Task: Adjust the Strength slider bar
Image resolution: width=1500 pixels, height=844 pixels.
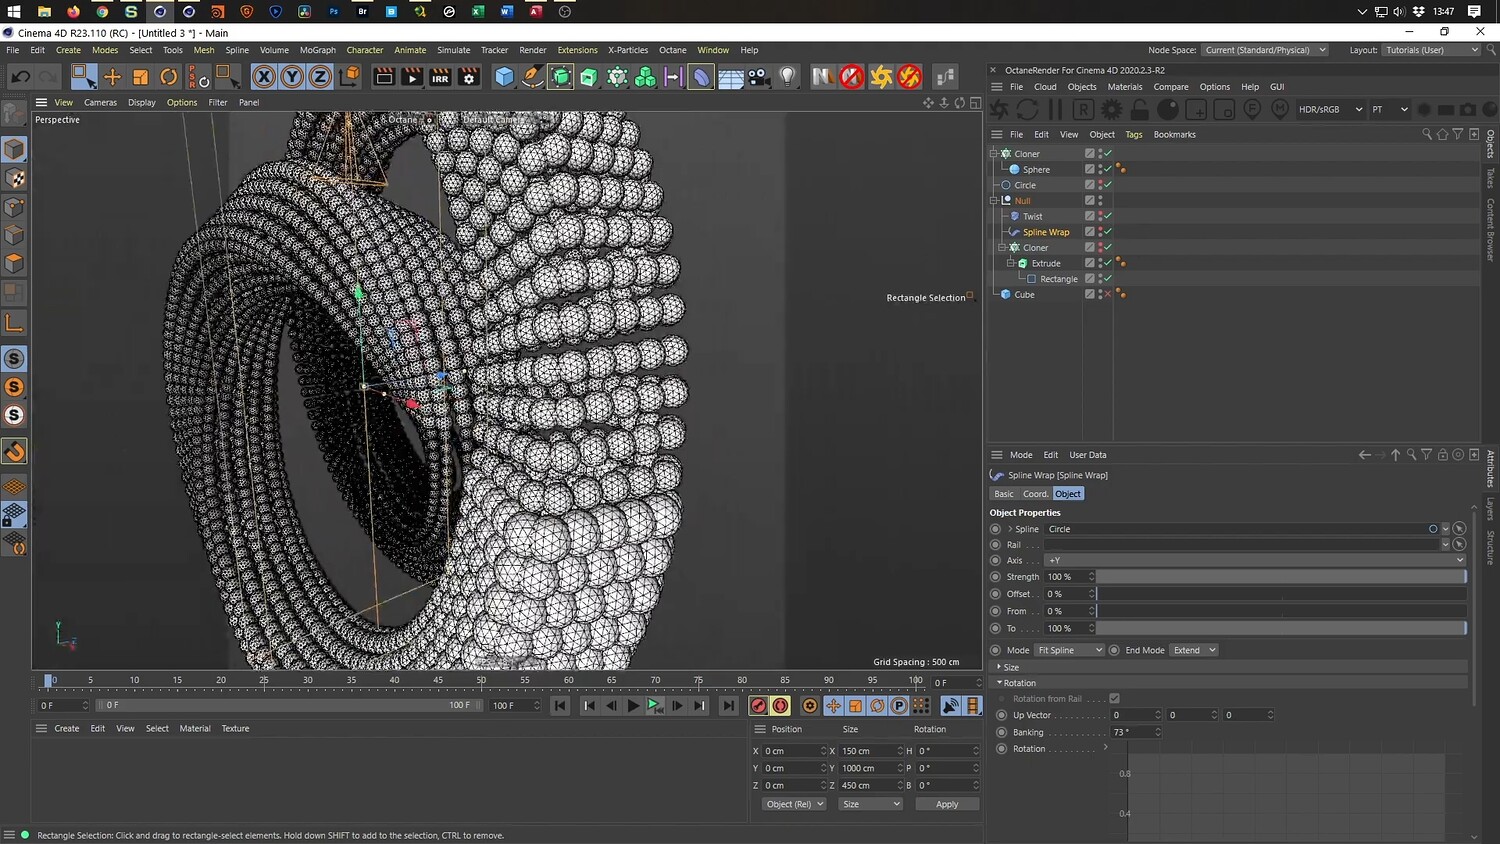Action: 1281,577
